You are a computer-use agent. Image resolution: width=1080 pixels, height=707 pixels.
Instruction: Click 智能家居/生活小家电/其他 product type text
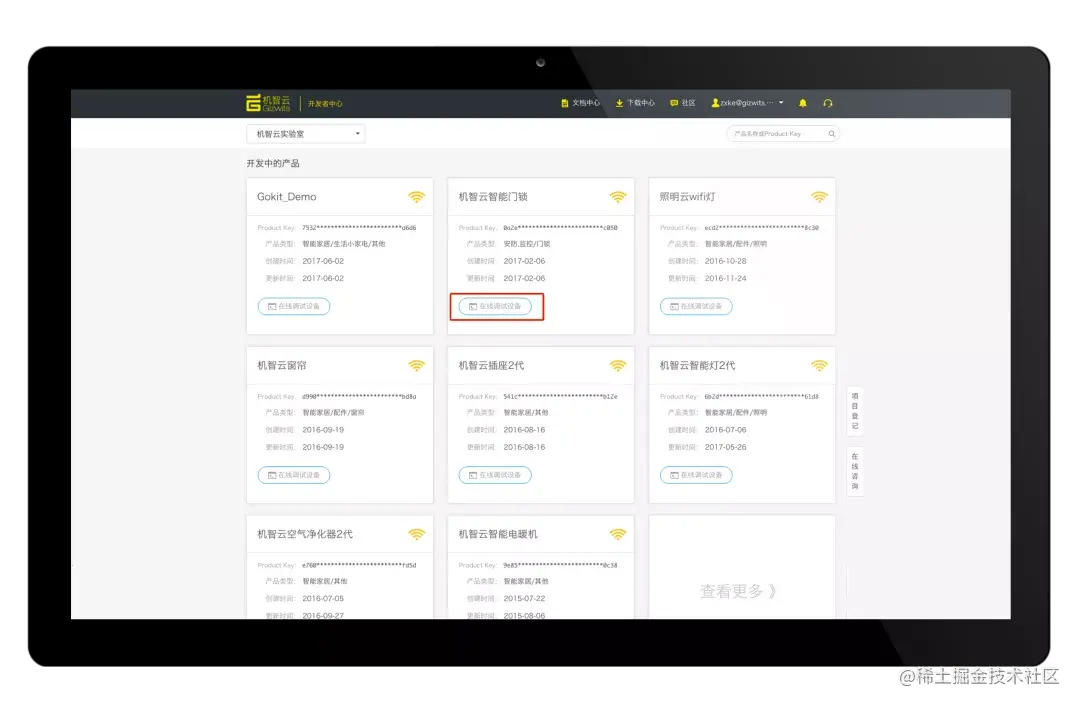tap(344, 244)
